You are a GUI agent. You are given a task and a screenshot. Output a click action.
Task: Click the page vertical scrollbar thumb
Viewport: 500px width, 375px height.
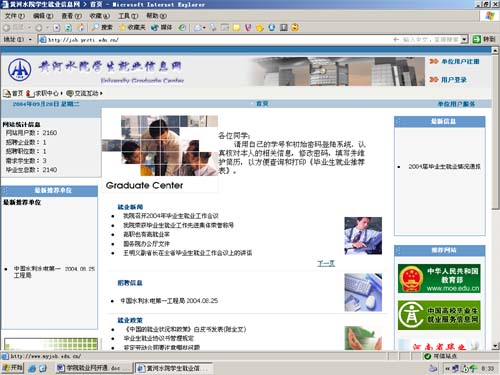pos(495,131)
